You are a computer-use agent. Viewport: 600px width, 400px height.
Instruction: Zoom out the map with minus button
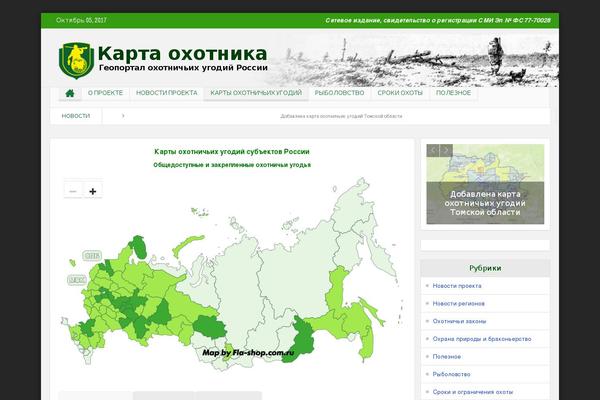coord(73,191)
